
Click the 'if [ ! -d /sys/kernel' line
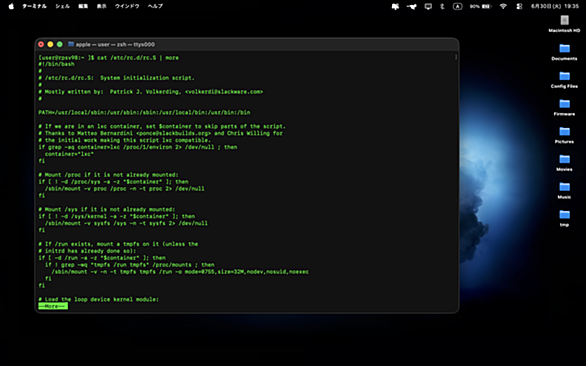117,216
